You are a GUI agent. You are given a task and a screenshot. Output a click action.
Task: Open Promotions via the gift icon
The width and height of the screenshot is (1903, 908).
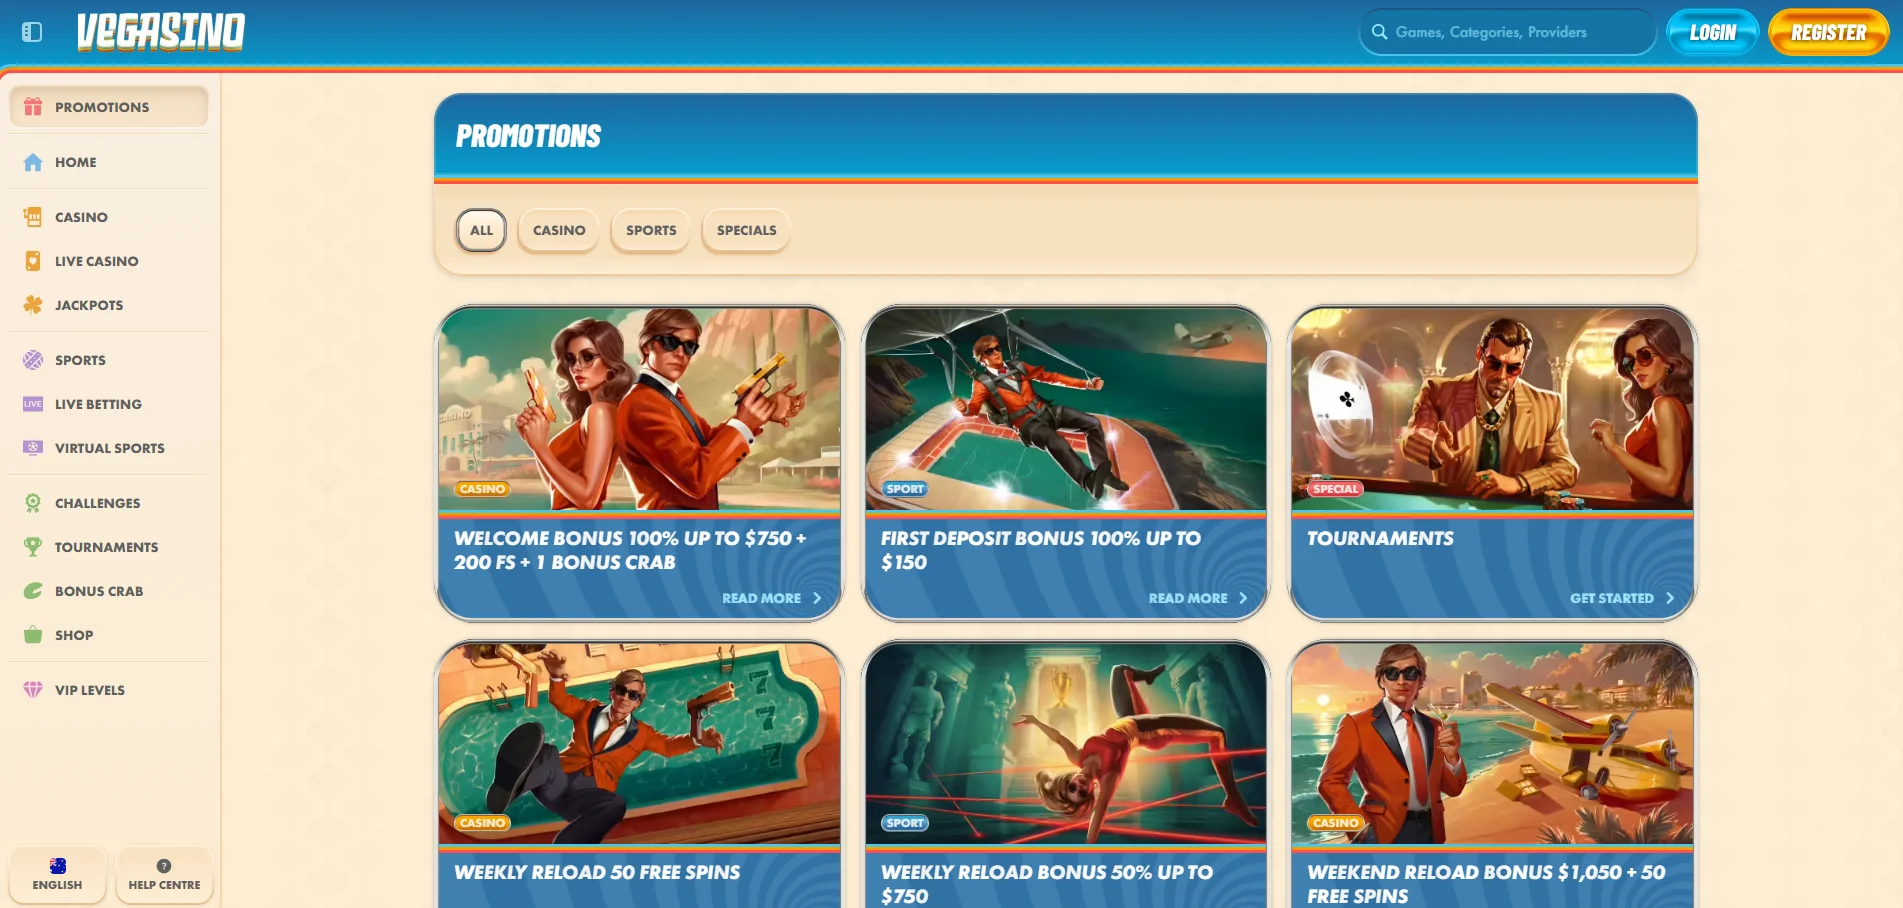click(x=33, y=107)
